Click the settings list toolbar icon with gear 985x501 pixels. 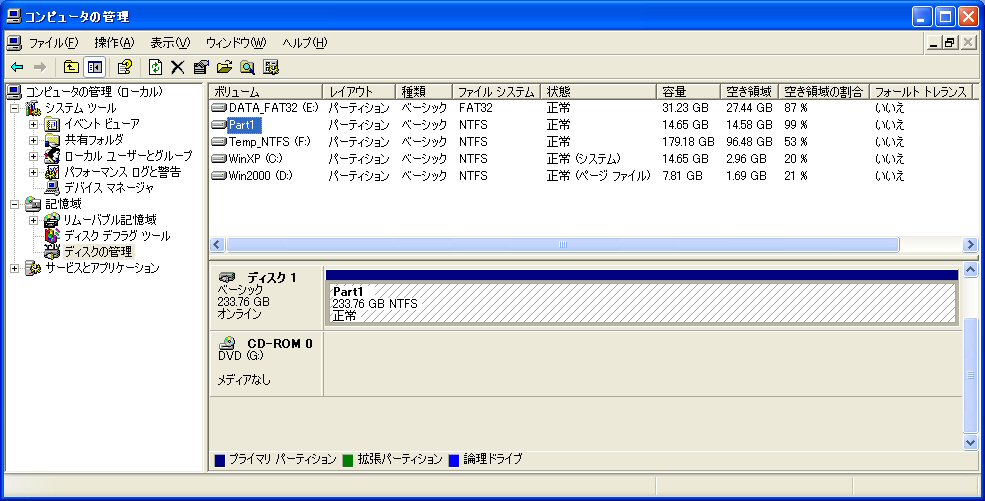[271, 67]
